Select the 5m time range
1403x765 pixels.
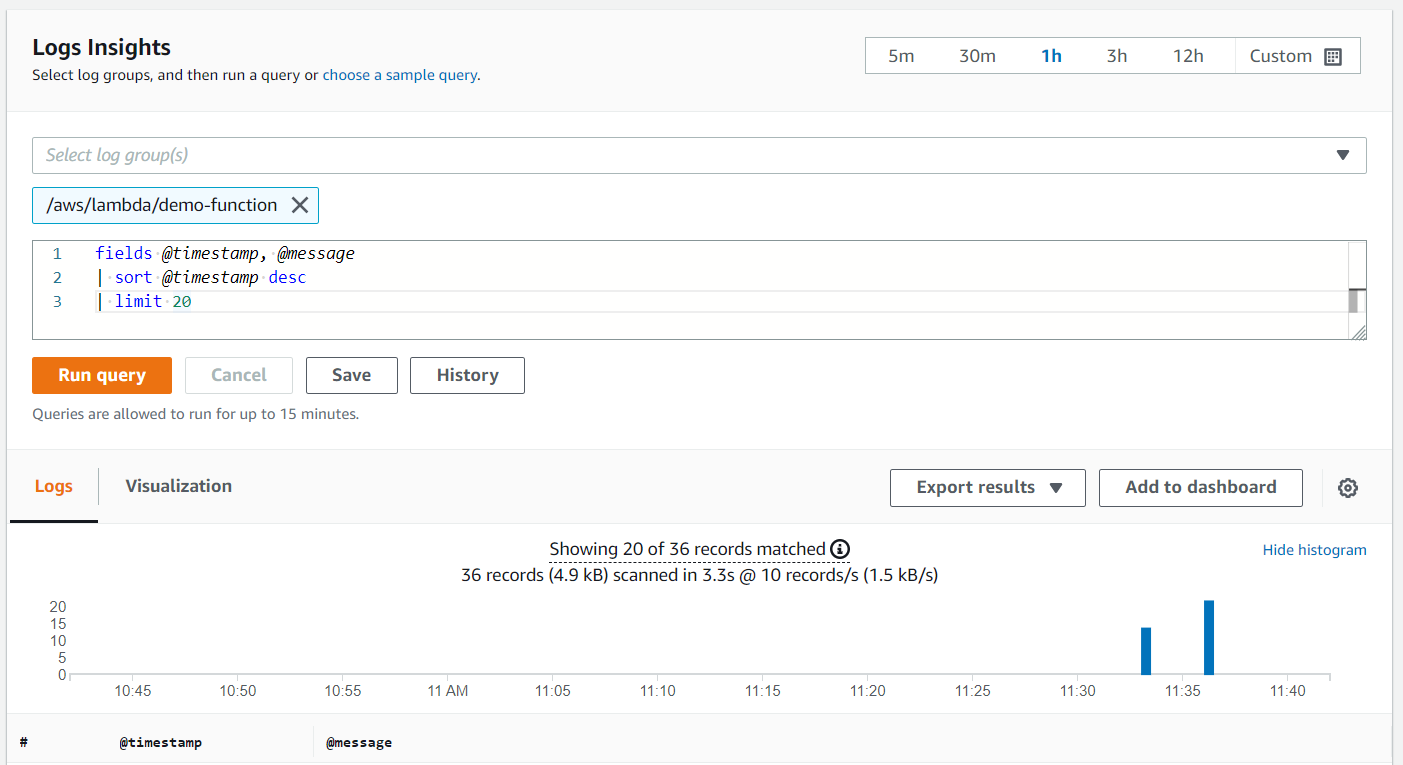point(901,56)
